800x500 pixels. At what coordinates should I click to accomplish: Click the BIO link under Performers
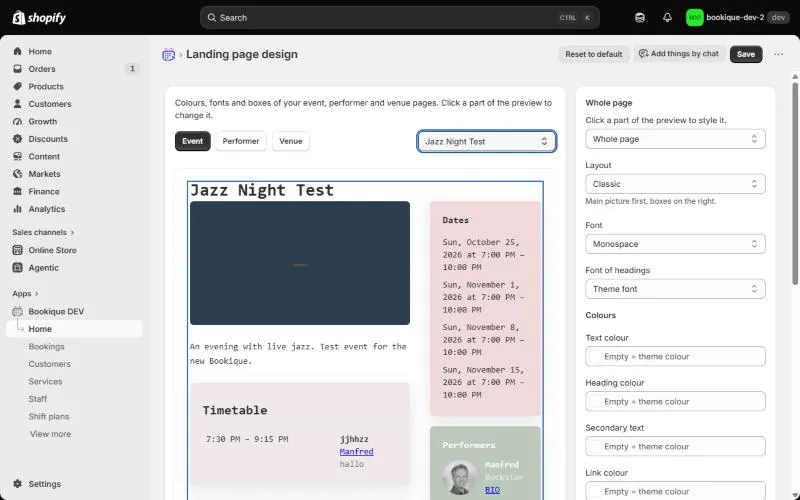click(x=492, y=489)
